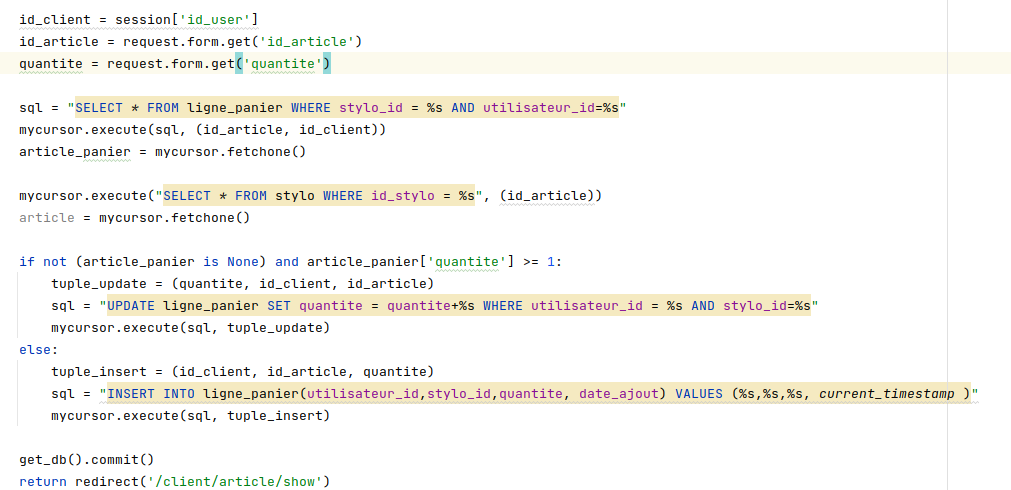Click the greyed-out article variable name
The image size is (1011, 490).
point(47,218)
